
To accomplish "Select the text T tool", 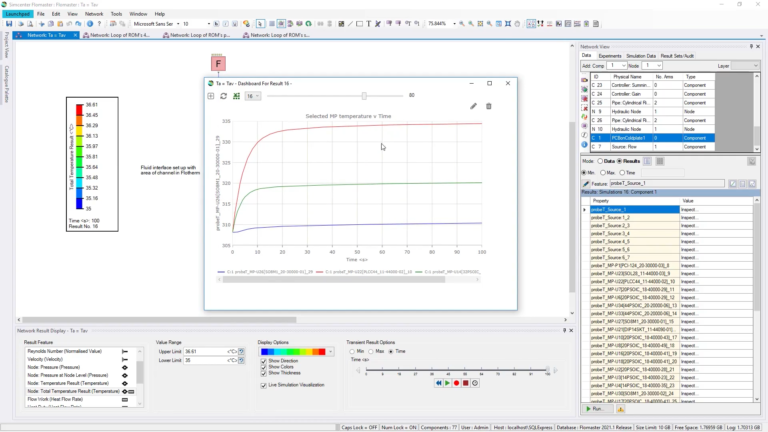I will coord(369,24).
